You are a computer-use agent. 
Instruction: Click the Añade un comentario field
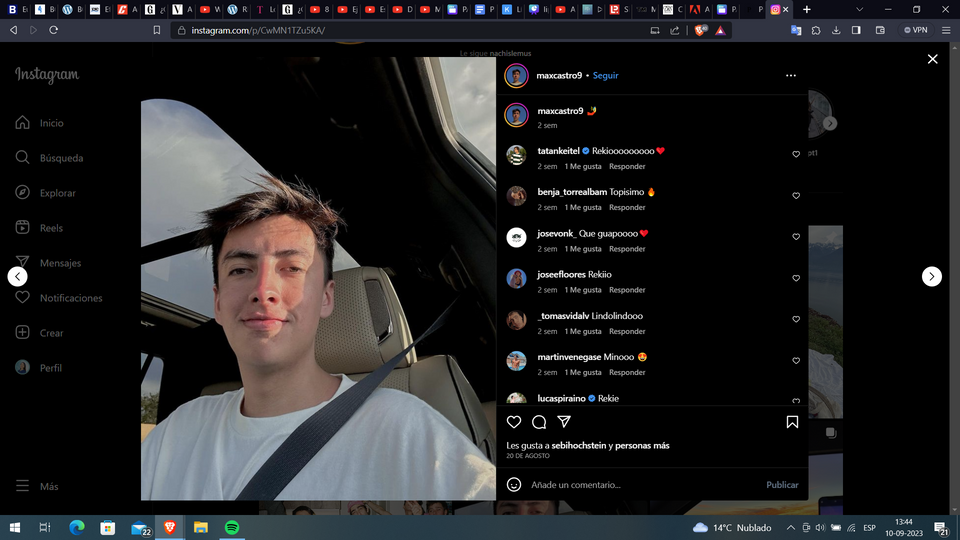(640, 484)
